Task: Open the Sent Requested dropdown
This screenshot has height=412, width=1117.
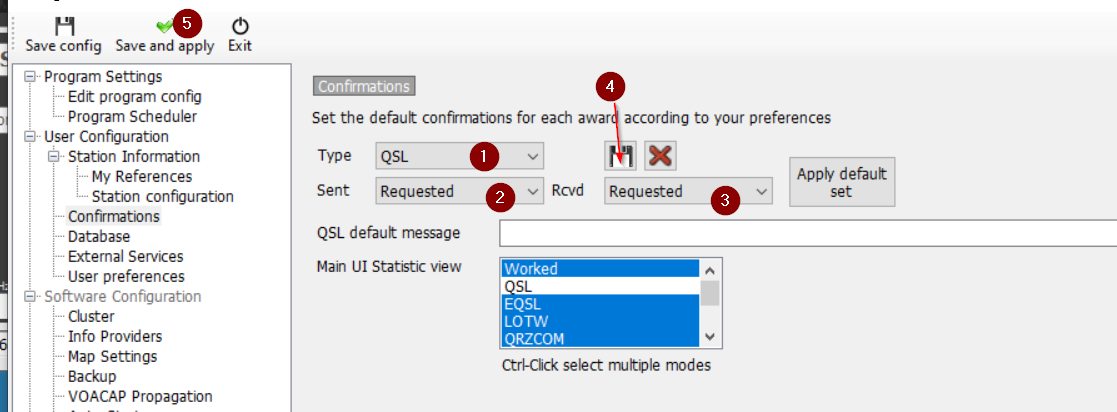Action: 459,191
